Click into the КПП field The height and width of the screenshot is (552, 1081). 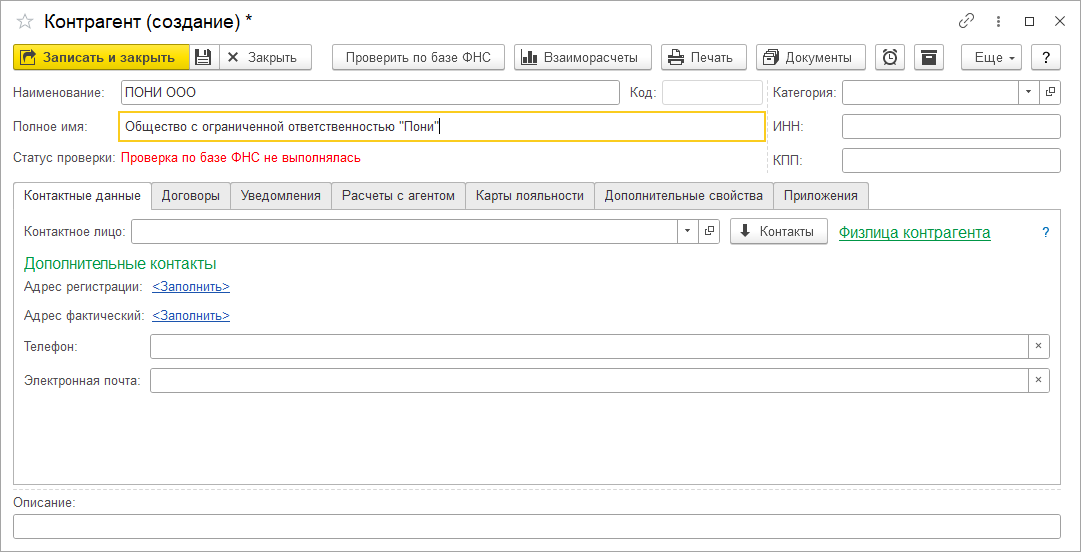point(951,160)
